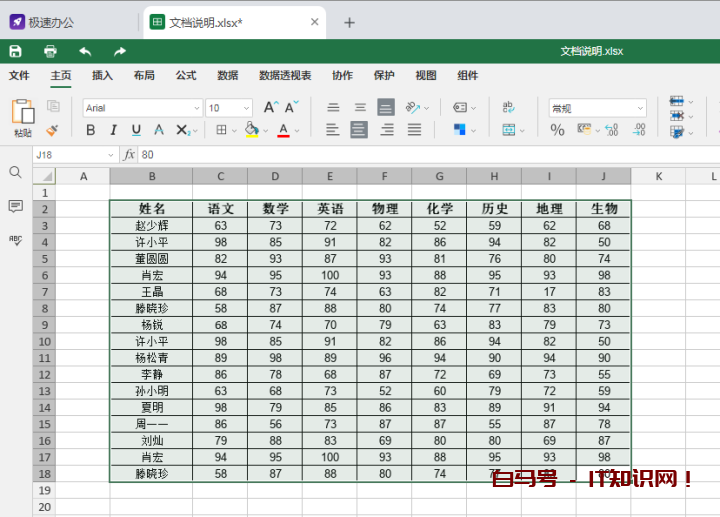Toggle Underline formatting
Screen dimensions: 720x517
pyautogui.click(x=136, y=130)
